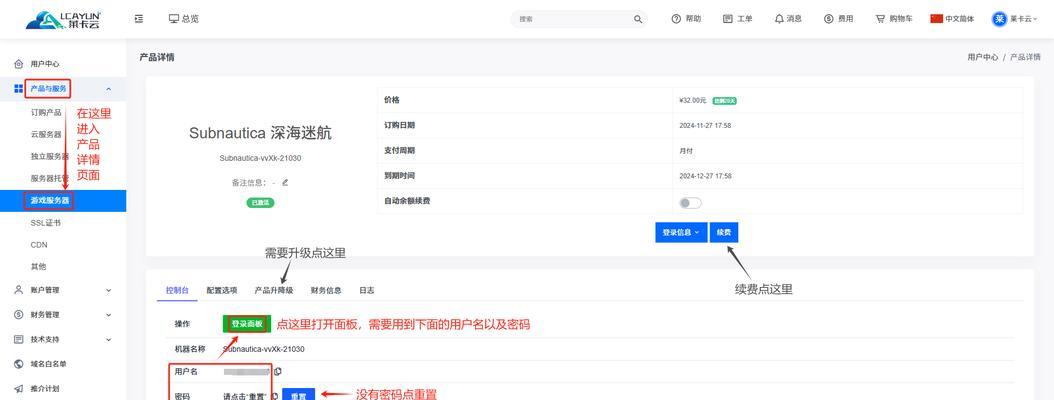Open 帮助 help from the top bar
The width and height of the screenshot is (1054, 400).
coord(686,19)
